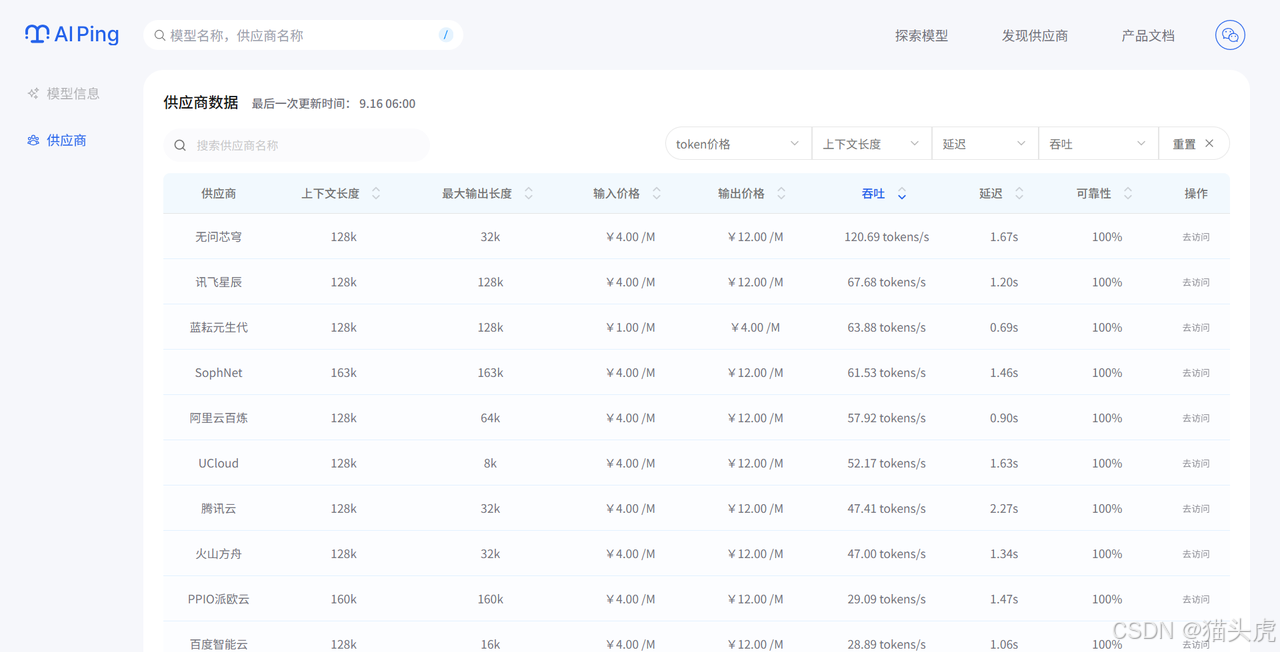Image resolution: width=1280 pixels, height=652 pixels.
Task: Click the X icon on 重置 button
Action: pyautogui.click(x=1209, y=144)
